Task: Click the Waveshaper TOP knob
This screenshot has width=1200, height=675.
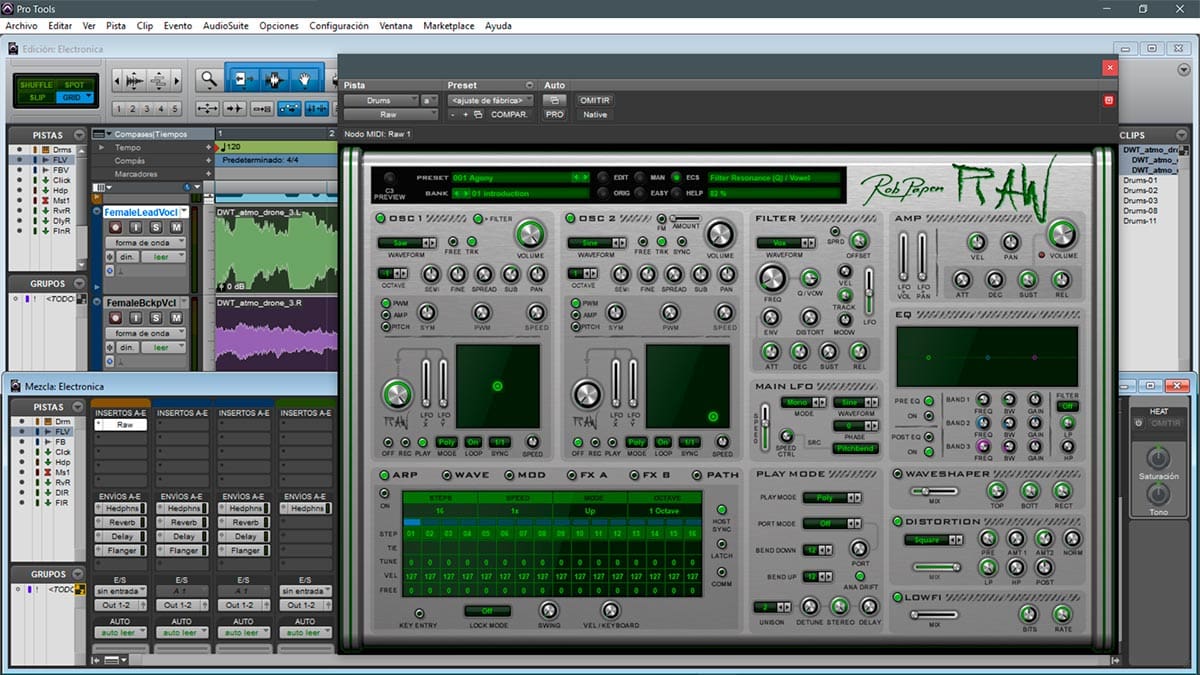Action: [996, 490]
